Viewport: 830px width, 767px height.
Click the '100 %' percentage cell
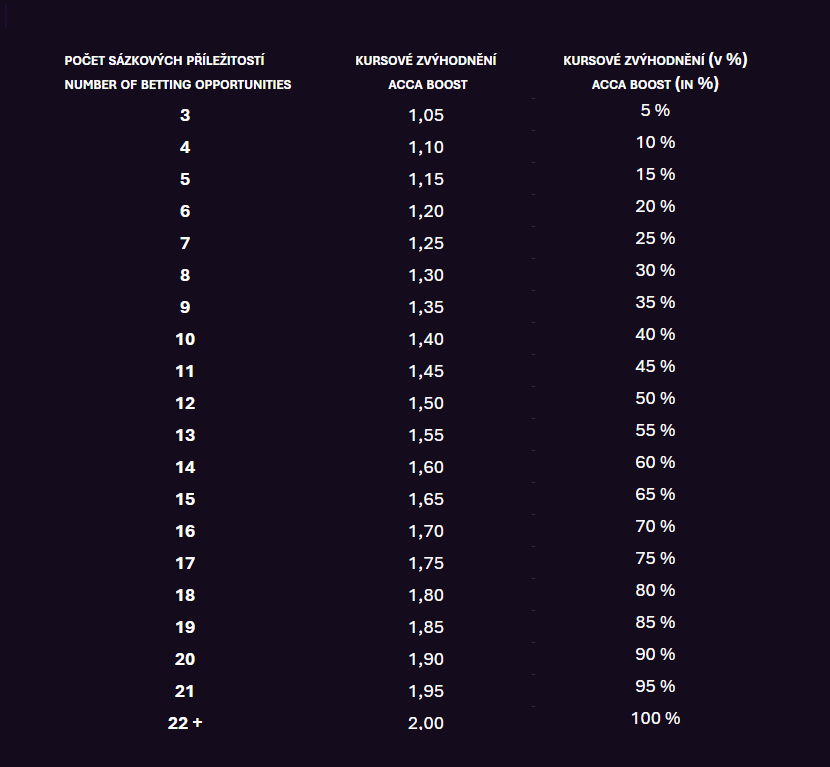(655, 718)
